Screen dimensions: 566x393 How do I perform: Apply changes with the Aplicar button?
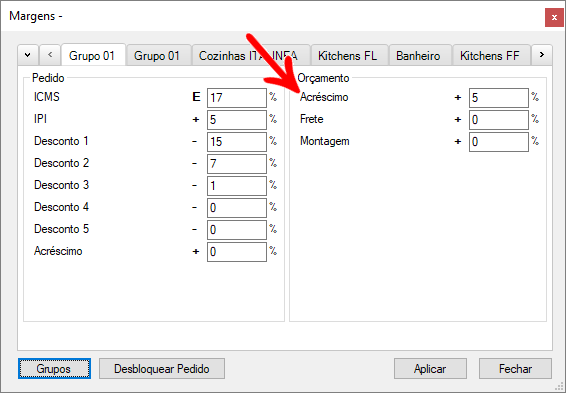point(430,368)
